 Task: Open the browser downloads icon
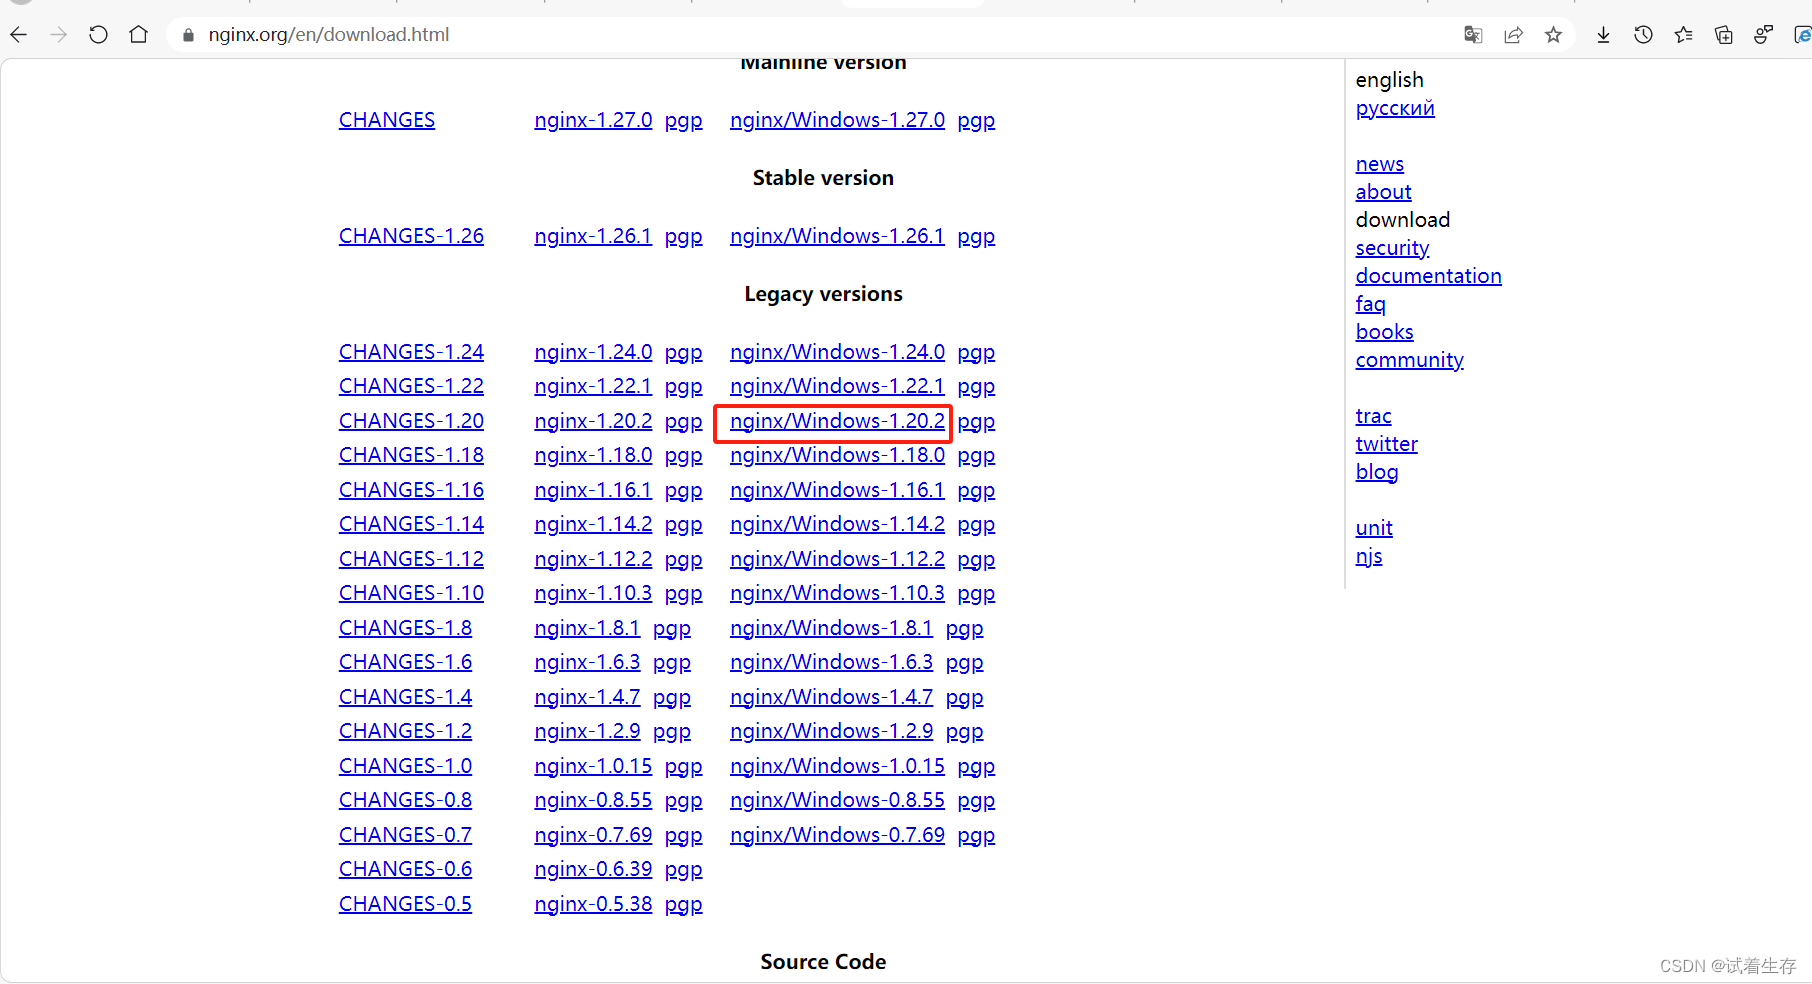1603,35
